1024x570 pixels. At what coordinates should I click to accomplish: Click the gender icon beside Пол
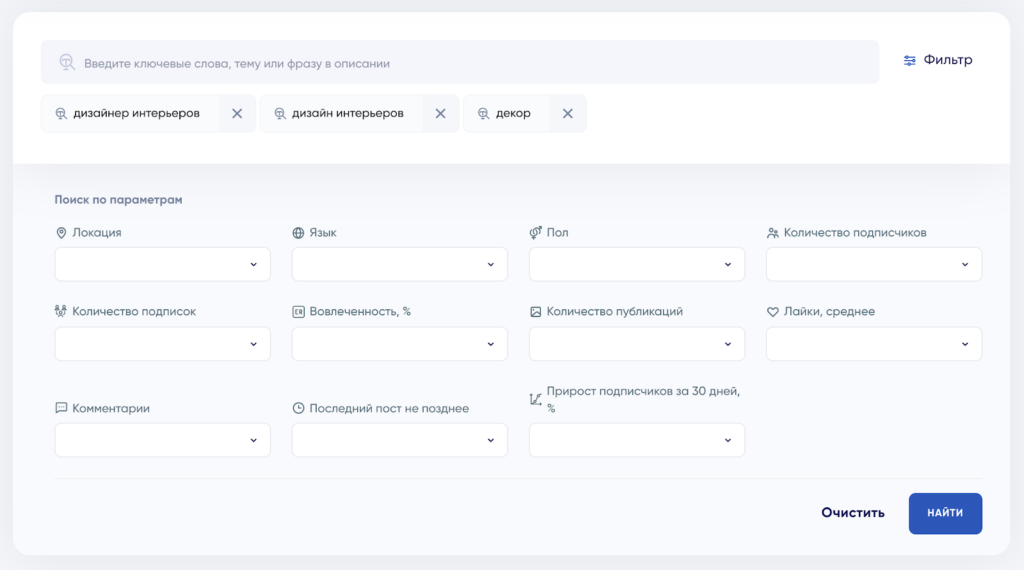pos(536,232)
